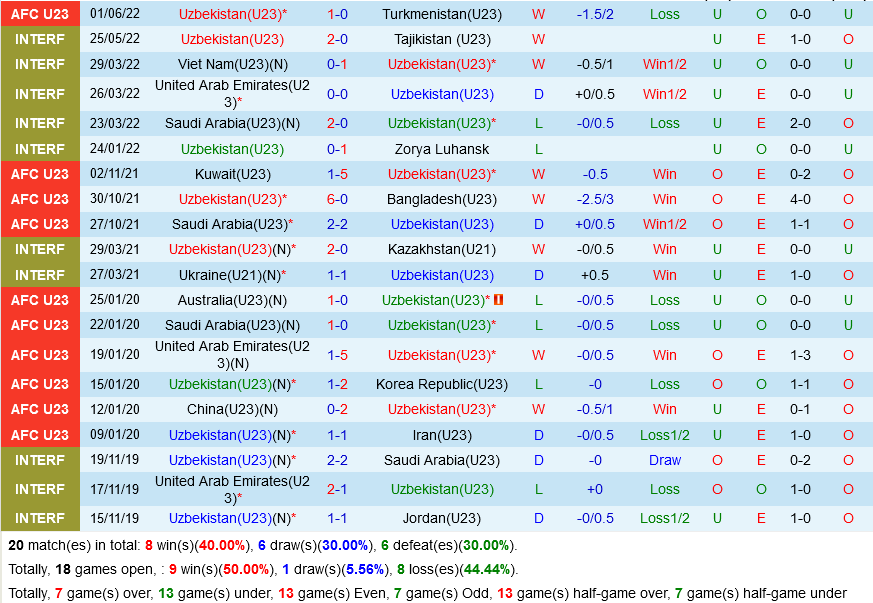Click the 44.44% loss percentage in summary
The width and height of the screenshot is (873, 603).
[x=487, y=569]
